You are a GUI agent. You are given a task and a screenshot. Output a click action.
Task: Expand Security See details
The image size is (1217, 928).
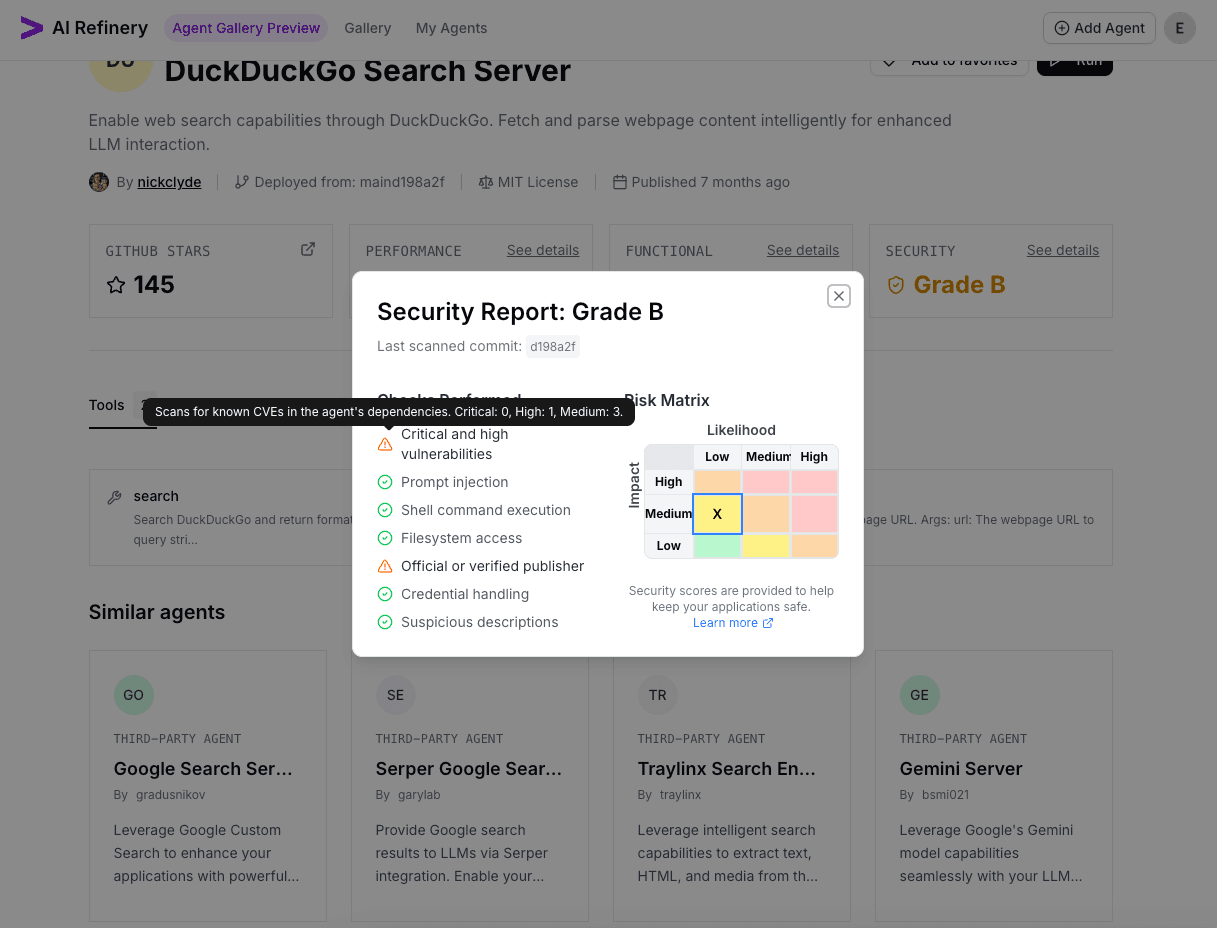pyautogui.click(x=1062, y=250)
